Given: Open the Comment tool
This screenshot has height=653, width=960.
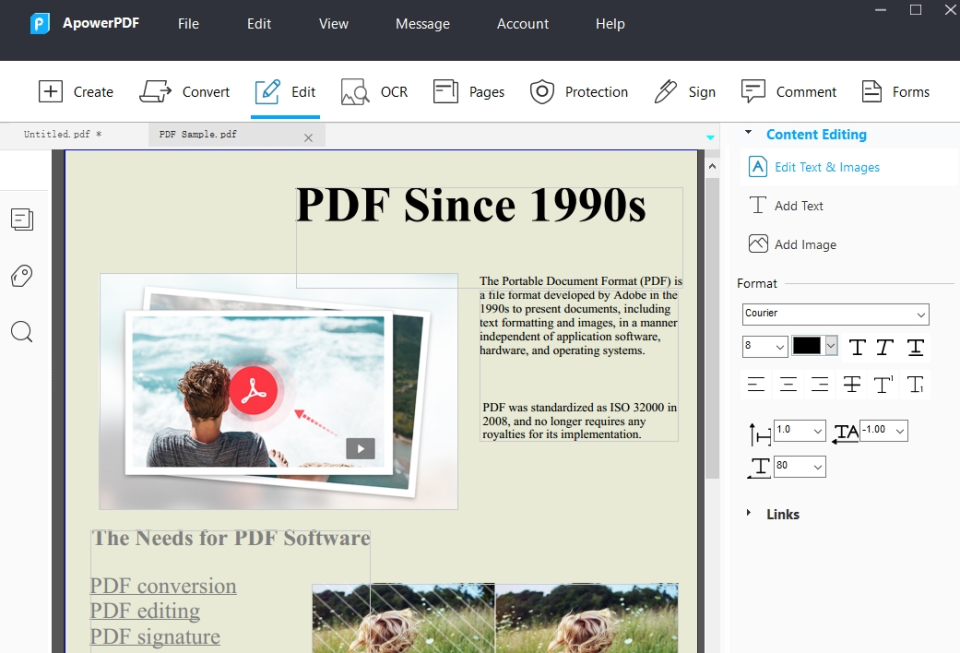Looking at the screenshot, I should (x=789, y=91).
